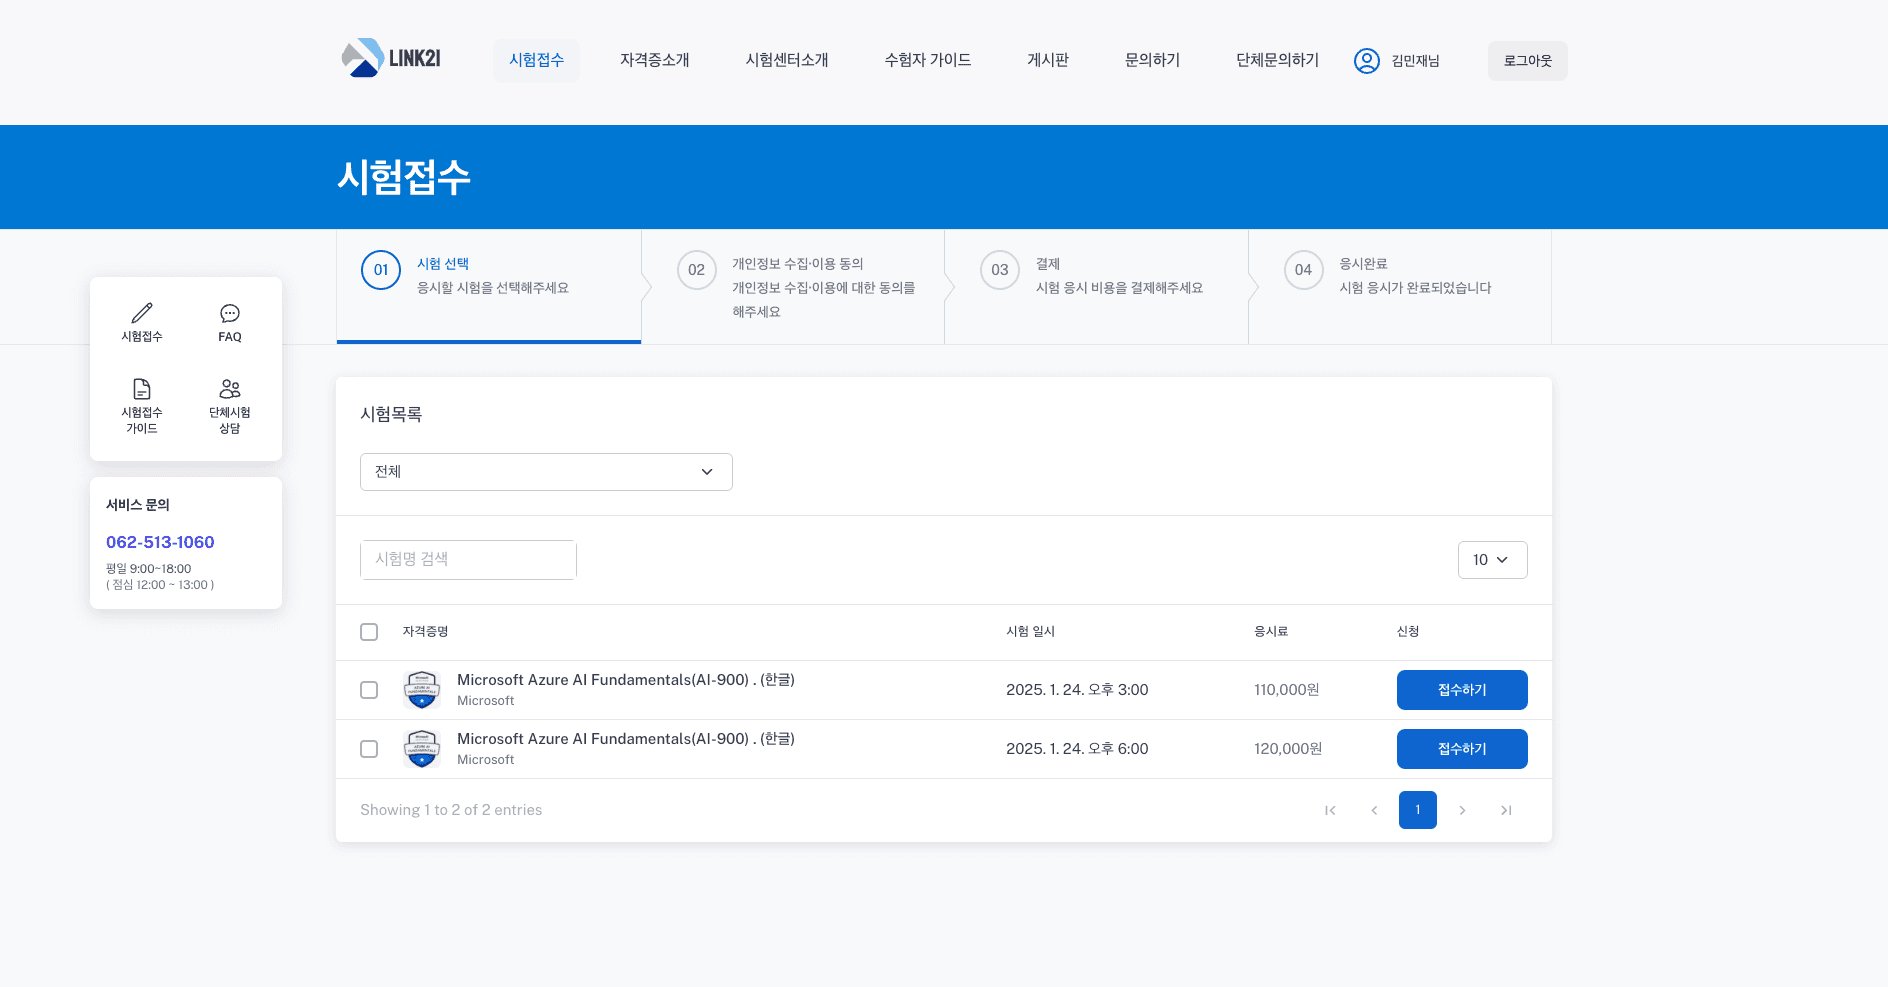
Task: Go to last page of results
Action: click(1506, 810)
